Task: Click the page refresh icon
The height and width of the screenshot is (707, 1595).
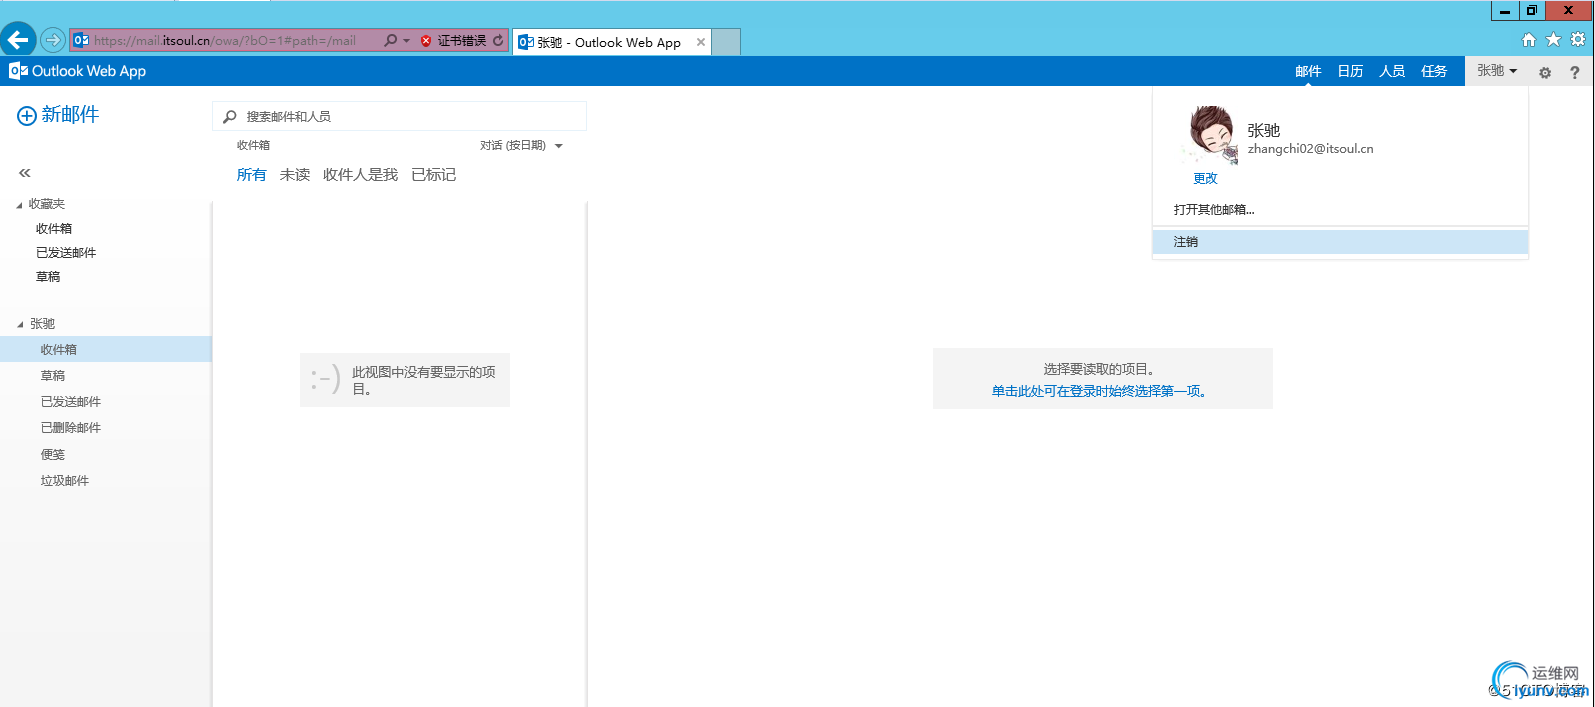Action: click(498, 41)
